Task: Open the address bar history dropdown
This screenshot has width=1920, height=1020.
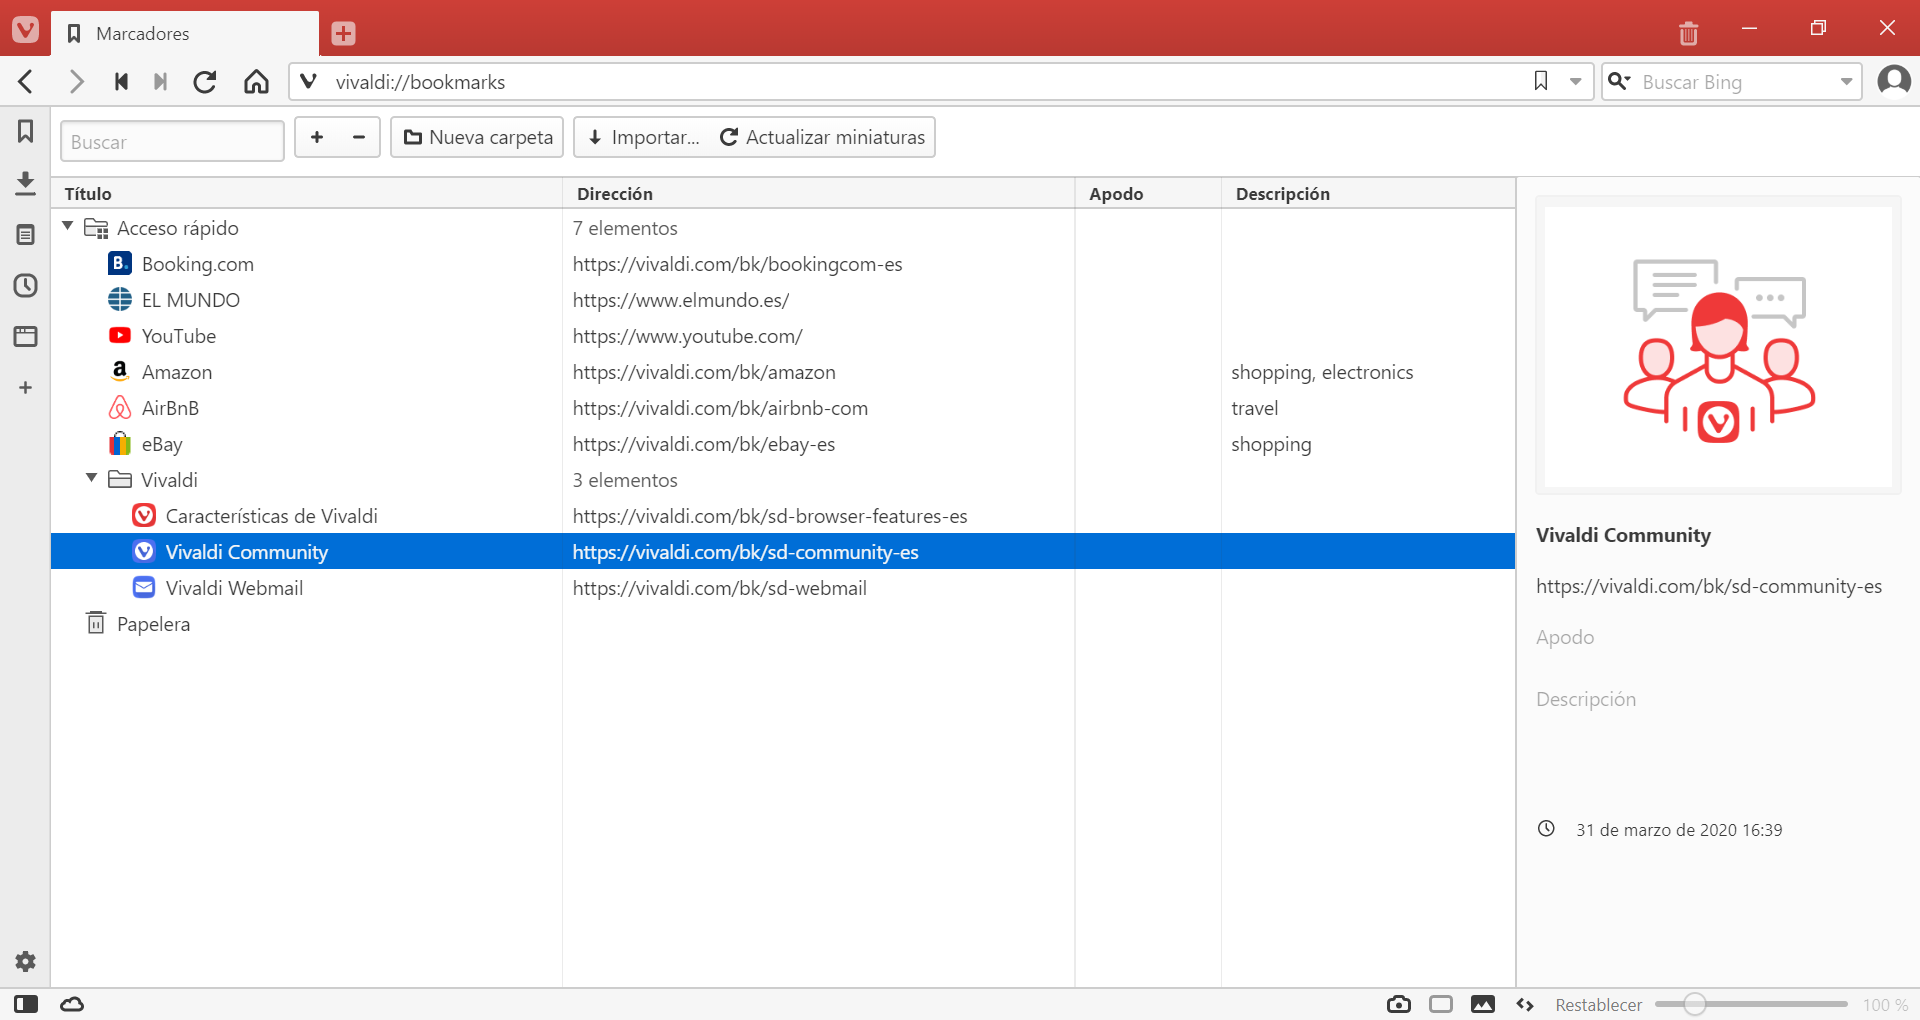Action: (x=1575, y=82)
